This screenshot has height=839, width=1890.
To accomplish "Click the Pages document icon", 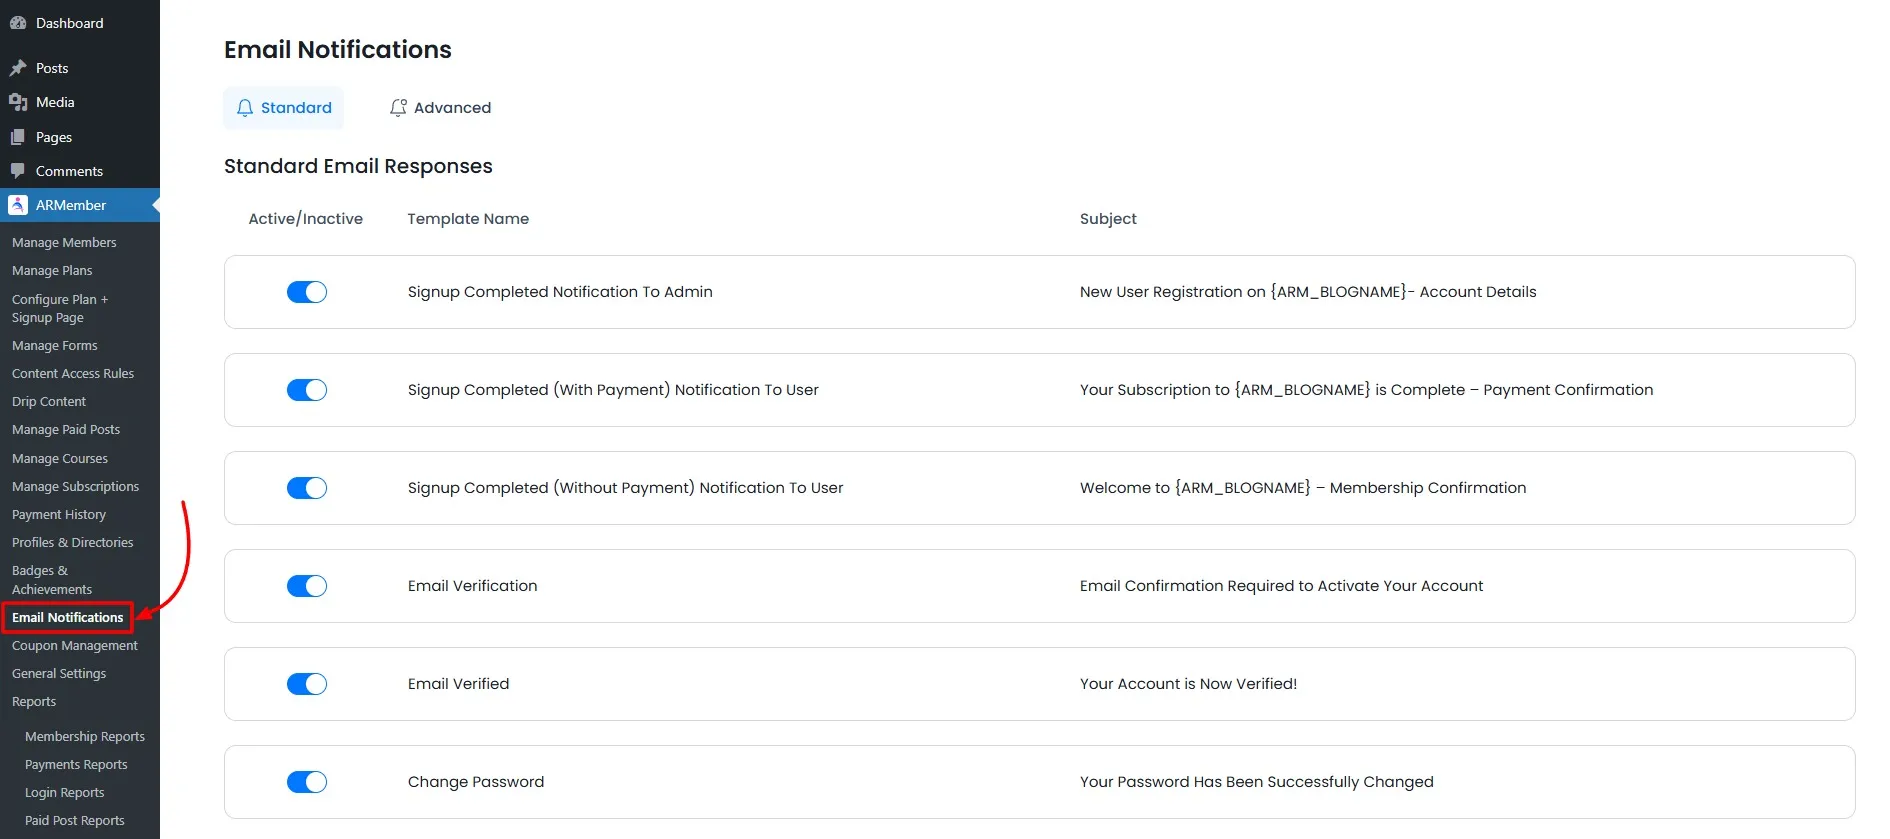I will 18,137.
